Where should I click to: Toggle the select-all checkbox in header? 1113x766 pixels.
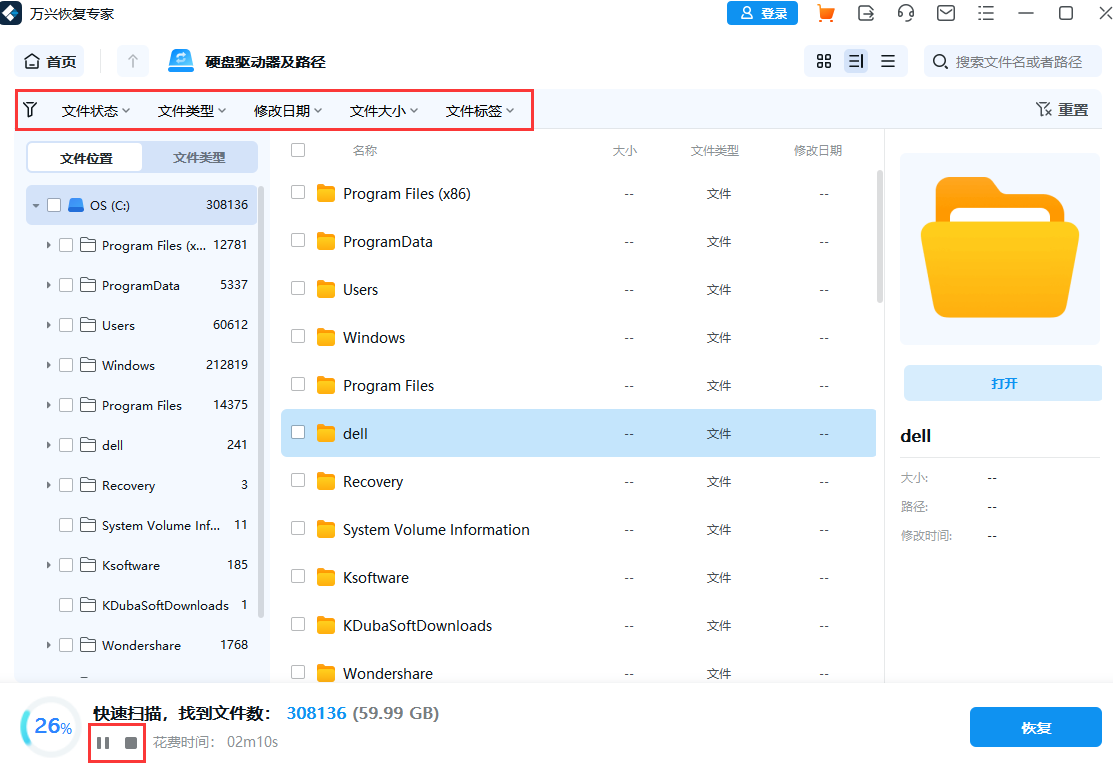pos(296,150)
